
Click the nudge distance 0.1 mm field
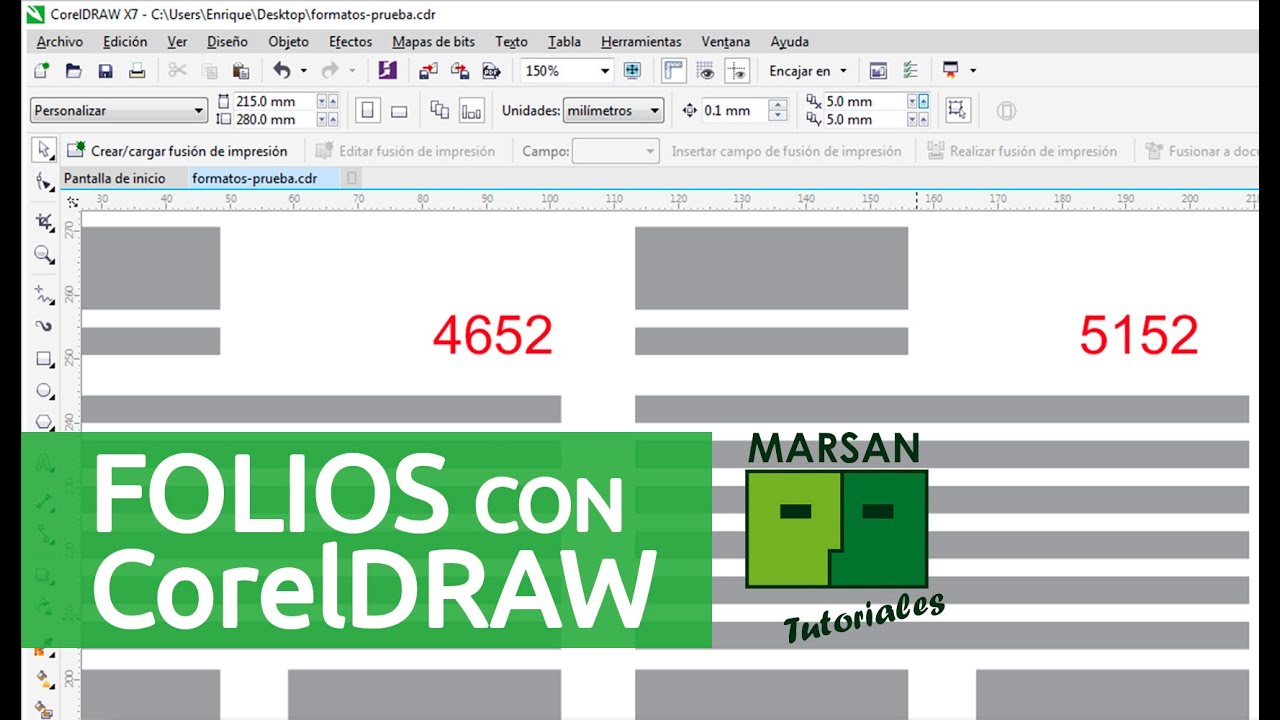pos(734,111)
